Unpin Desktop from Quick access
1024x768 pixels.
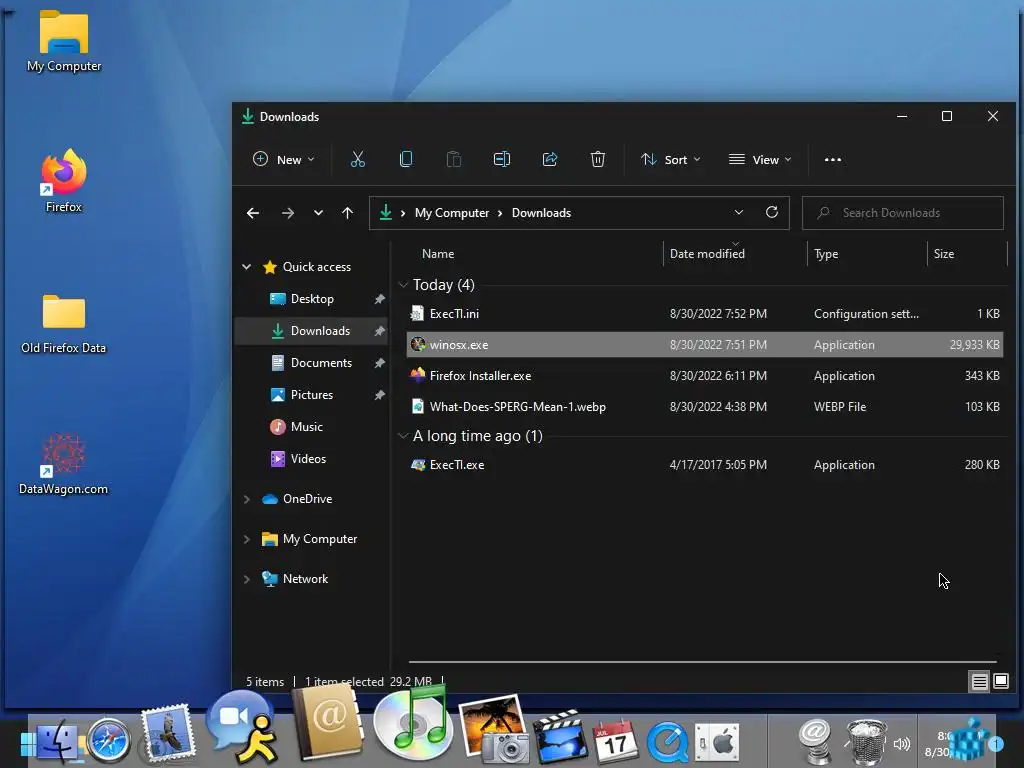pyautogui.click(x=379, y=299)
